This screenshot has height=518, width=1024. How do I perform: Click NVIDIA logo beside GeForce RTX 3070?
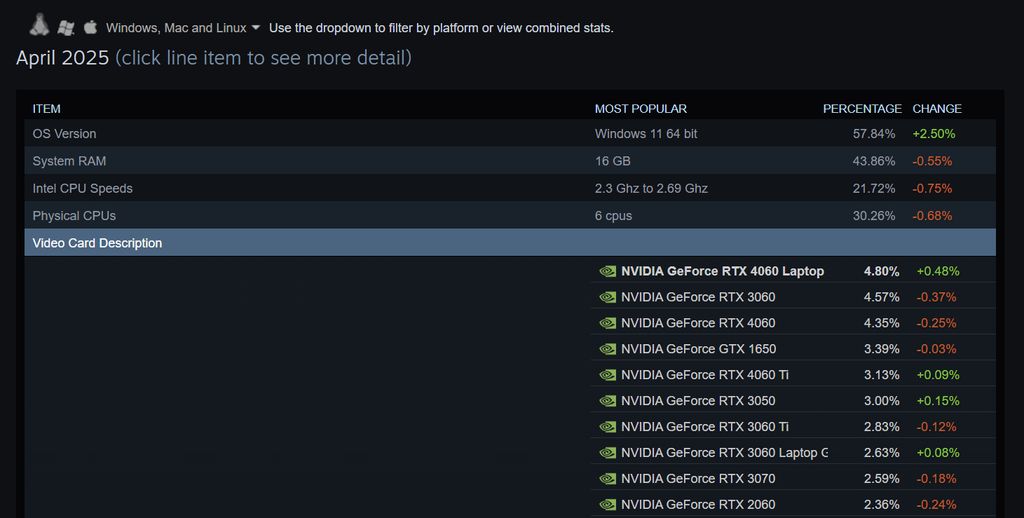click(607, 479)
